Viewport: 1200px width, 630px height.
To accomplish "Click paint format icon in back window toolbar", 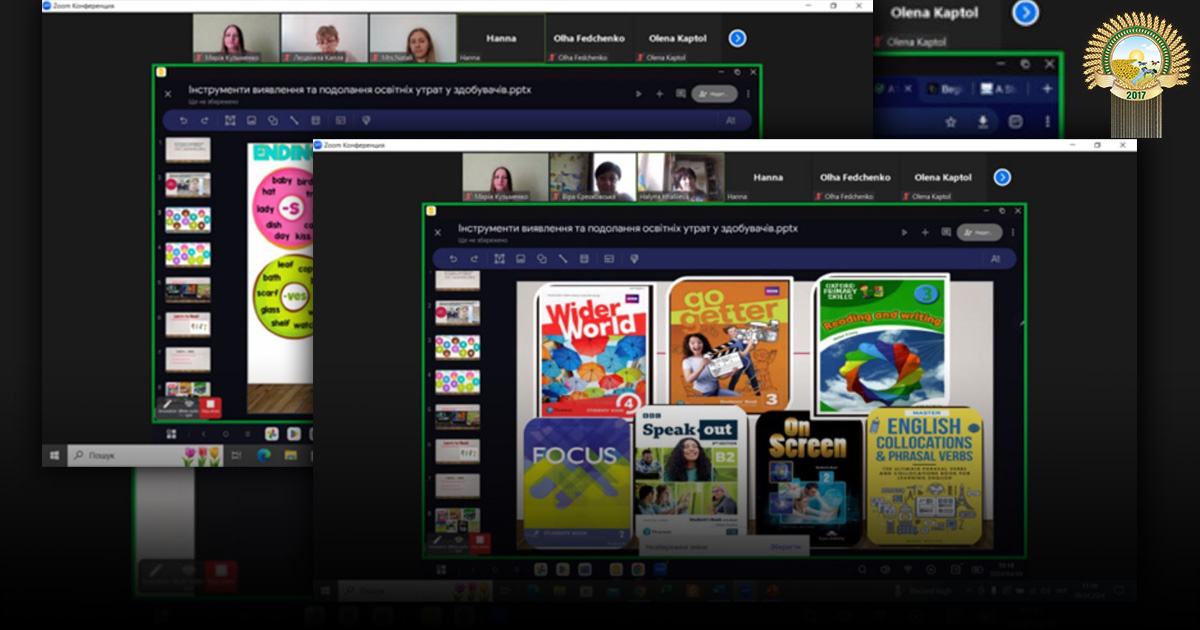I will click(x=366, y=121).
